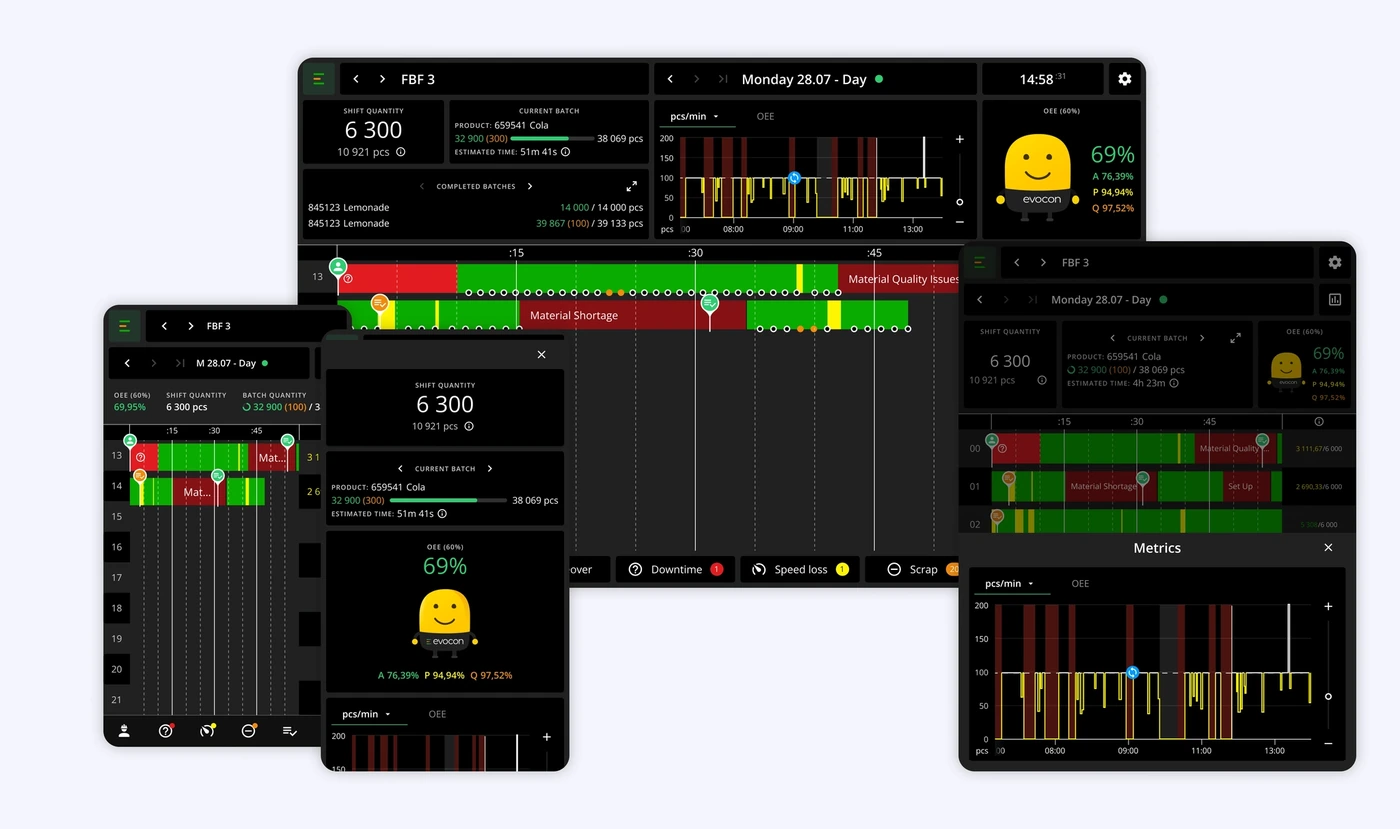The width and height of the screenshot is (1400, 829).
Task: Click the zoom slider handle in tablet Metrics chart
Action: (x=1328, y=696)
